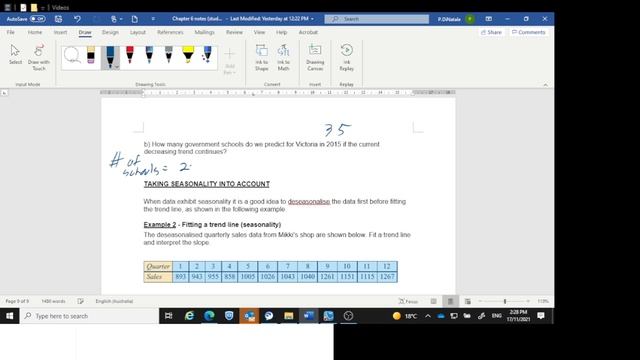Open the File tab
Screen dimensions: 640x360
[x=10, y=32]
